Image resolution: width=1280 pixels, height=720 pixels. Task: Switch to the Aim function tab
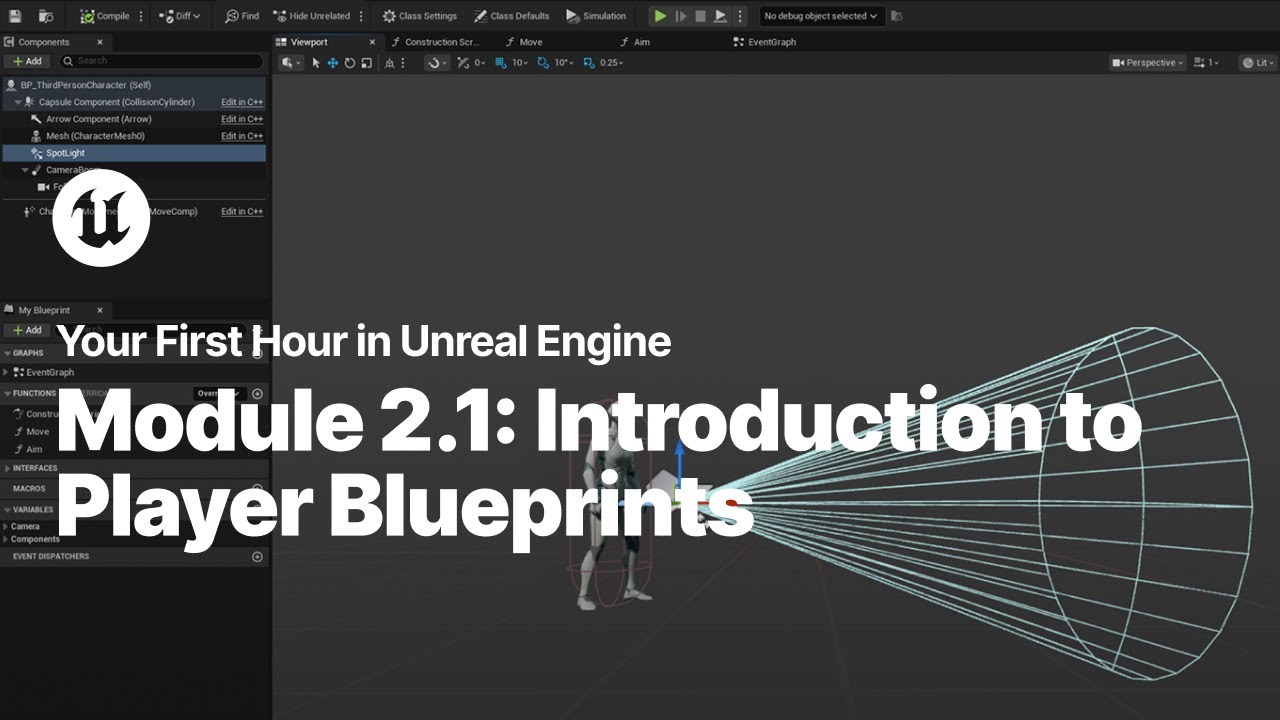pyautogui.click(x=634, y=42)
